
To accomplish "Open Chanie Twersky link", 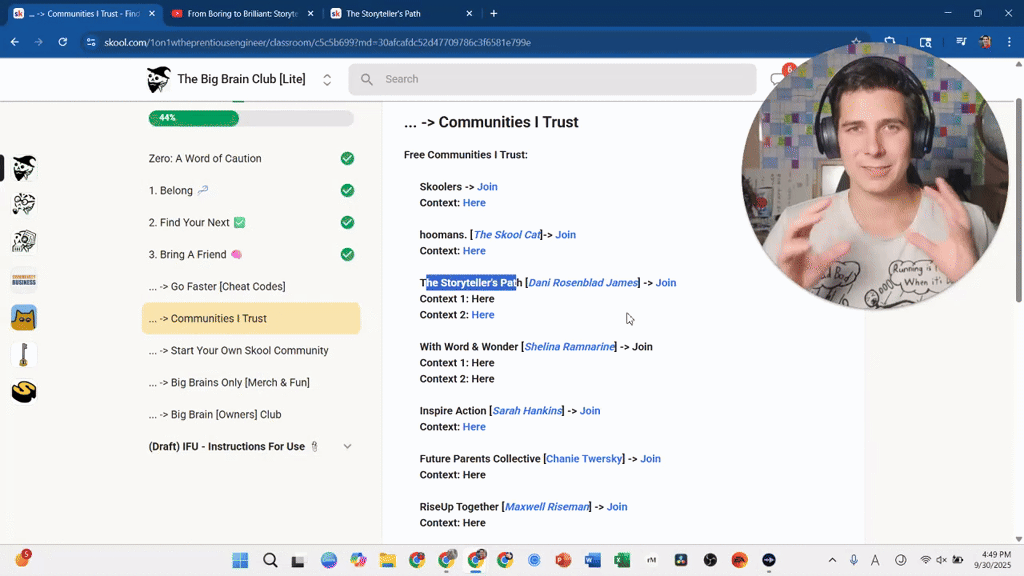I will (584, 458).
